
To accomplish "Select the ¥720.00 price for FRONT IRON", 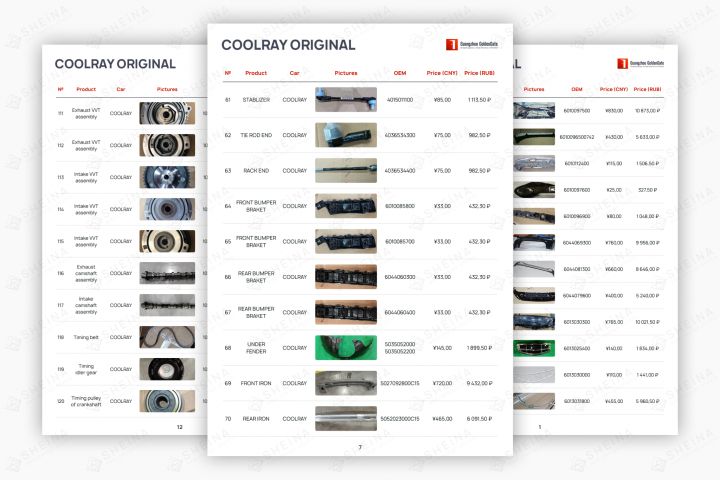I will (x=442, y=383).
